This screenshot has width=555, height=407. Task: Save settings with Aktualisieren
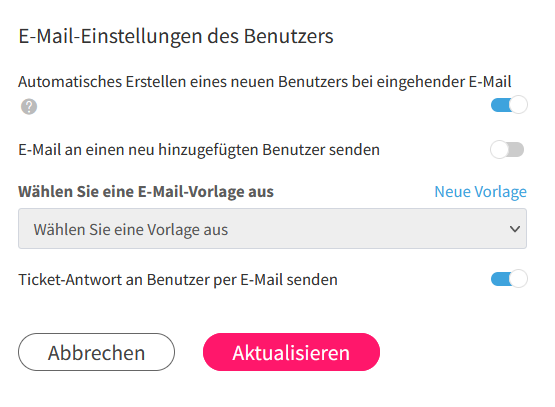291,352
